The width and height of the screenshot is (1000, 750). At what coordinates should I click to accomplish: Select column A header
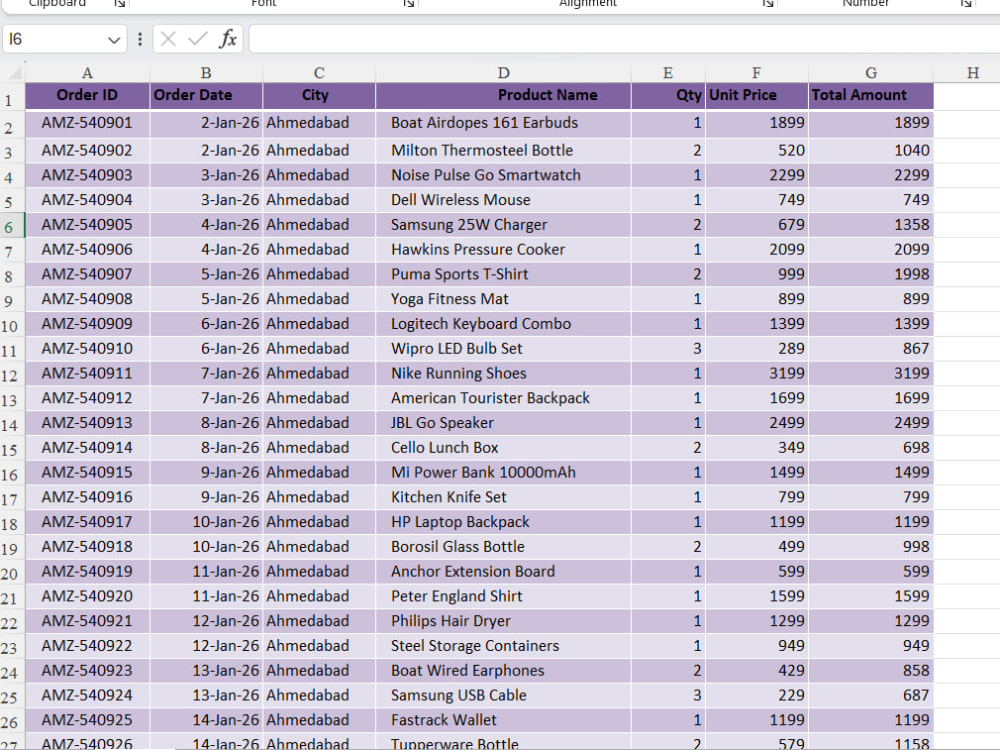pos(87,73)
